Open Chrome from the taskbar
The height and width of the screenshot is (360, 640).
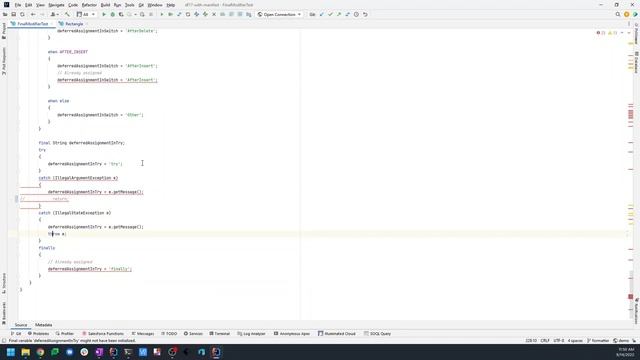40,352
